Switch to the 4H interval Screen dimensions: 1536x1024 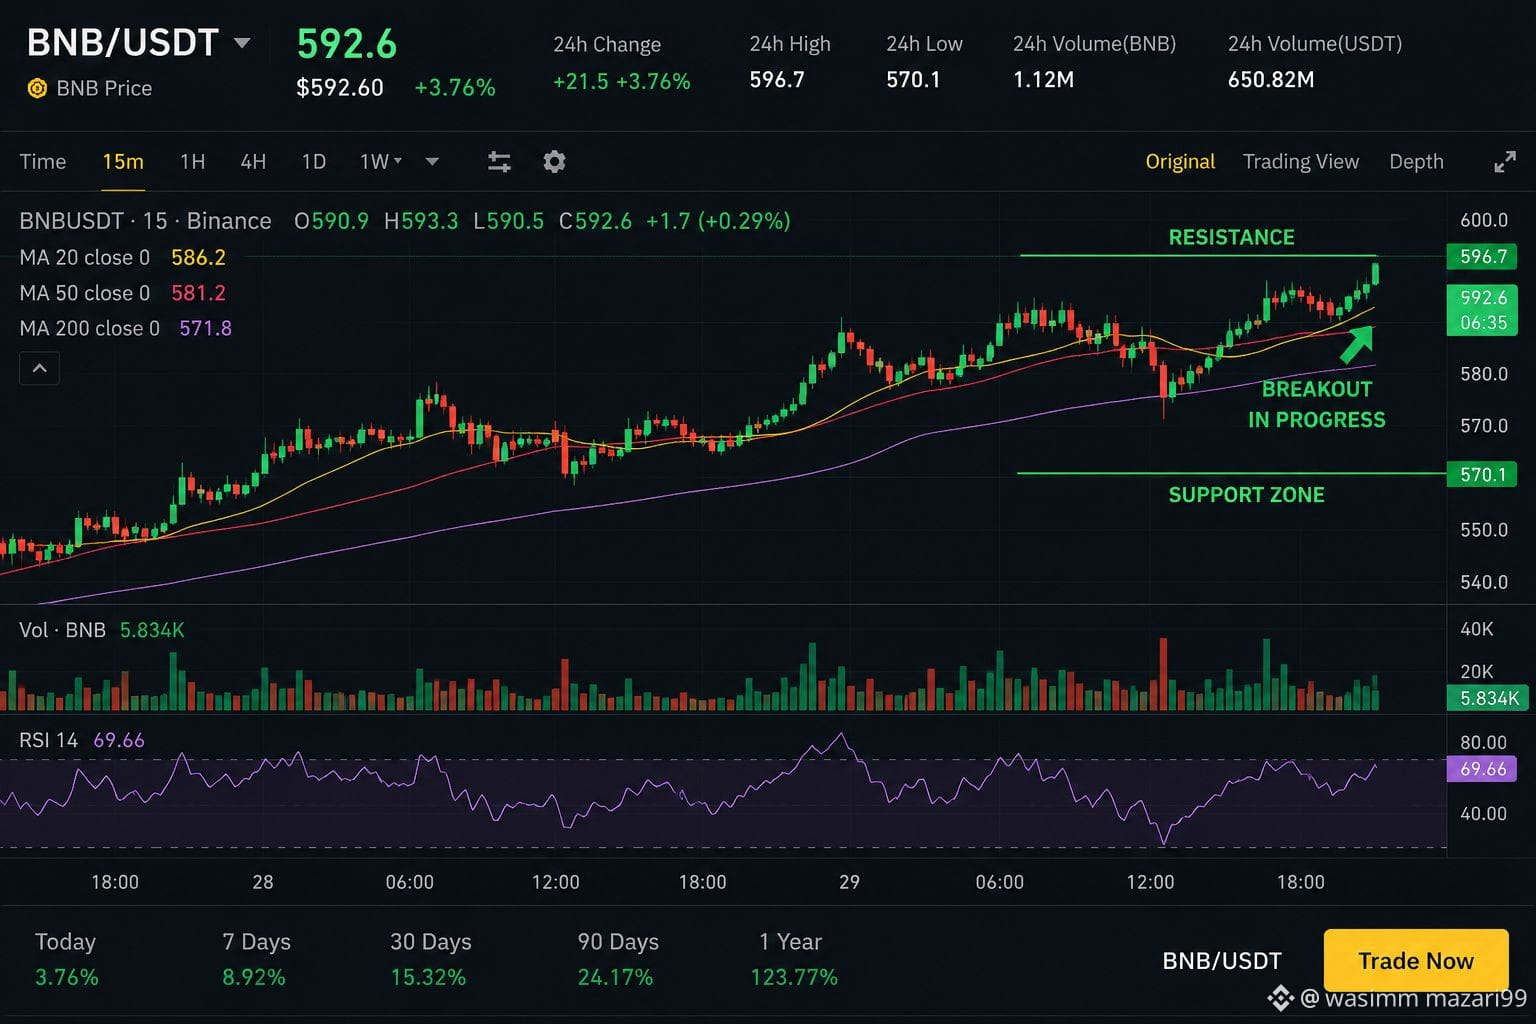point(253,161)
